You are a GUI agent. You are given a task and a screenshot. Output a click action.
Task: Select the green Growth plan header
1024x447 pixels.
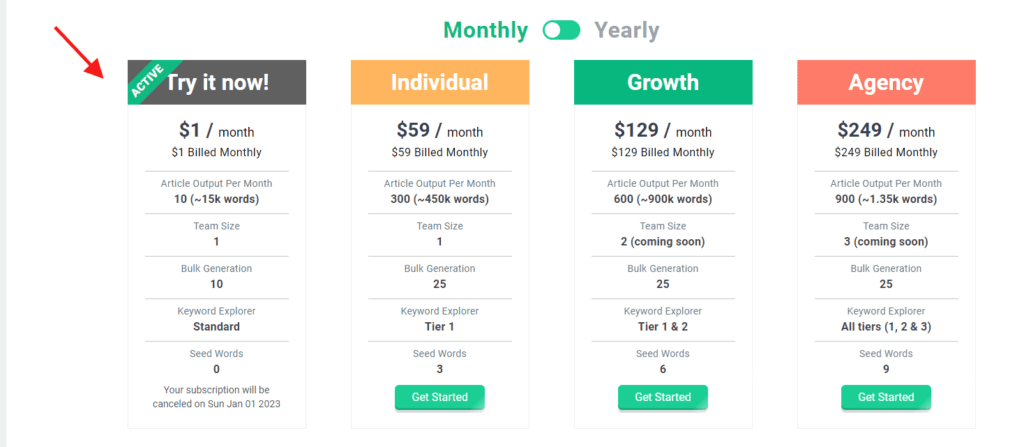coord(663,82)
